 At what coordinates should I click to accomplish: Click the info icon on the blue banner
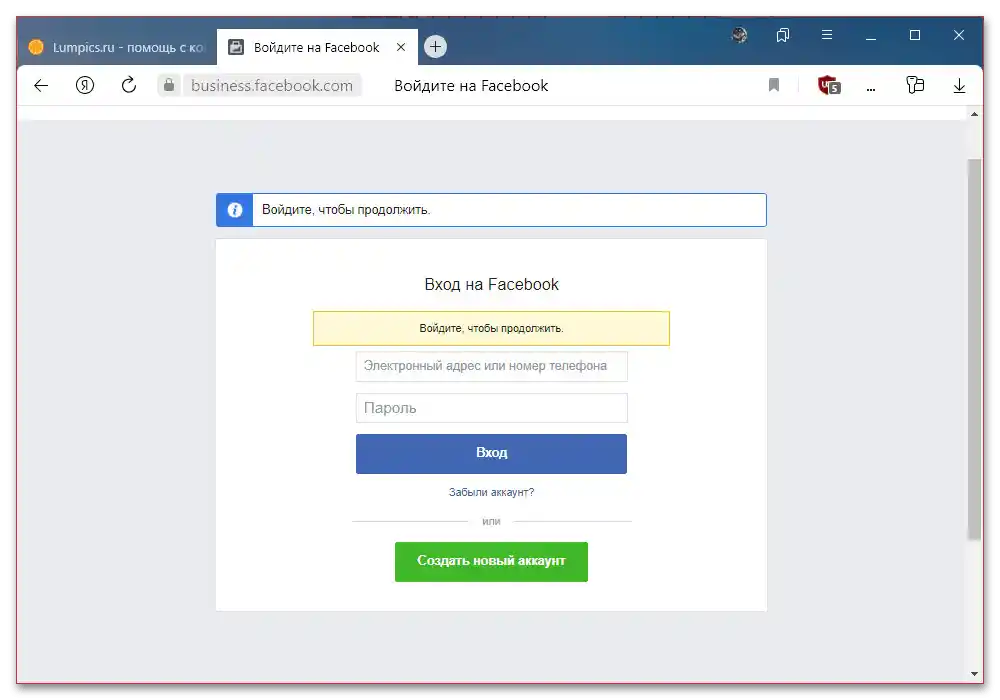(x=233, y=209)
